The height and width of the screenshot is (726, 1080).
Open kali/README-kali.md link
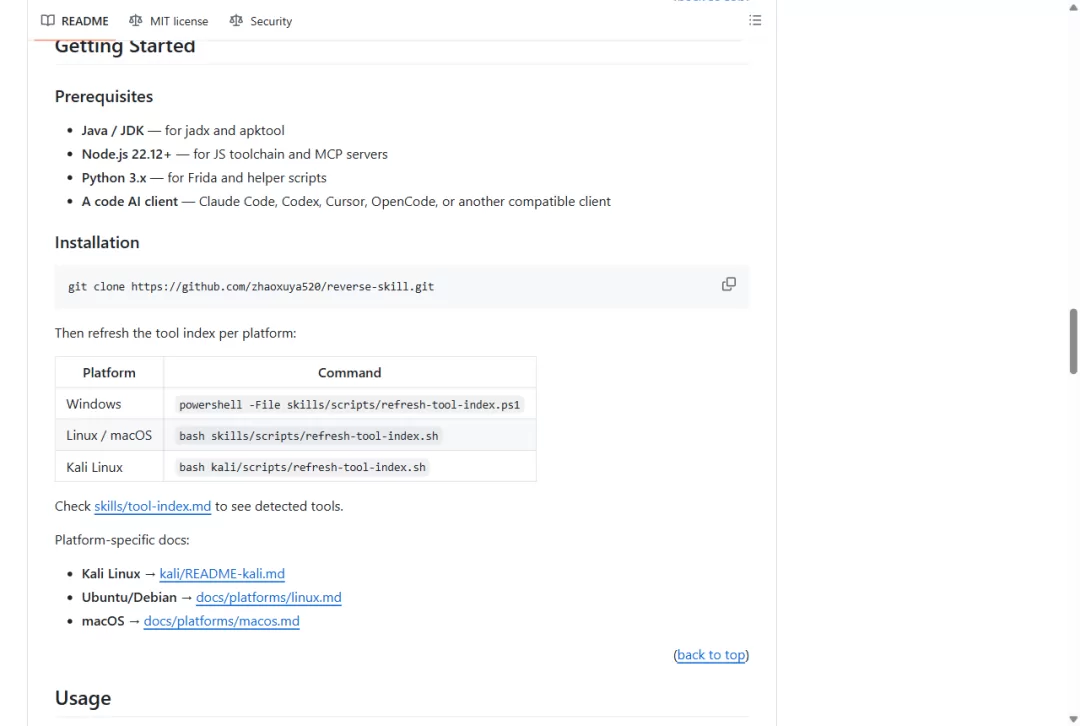point(222,574)
